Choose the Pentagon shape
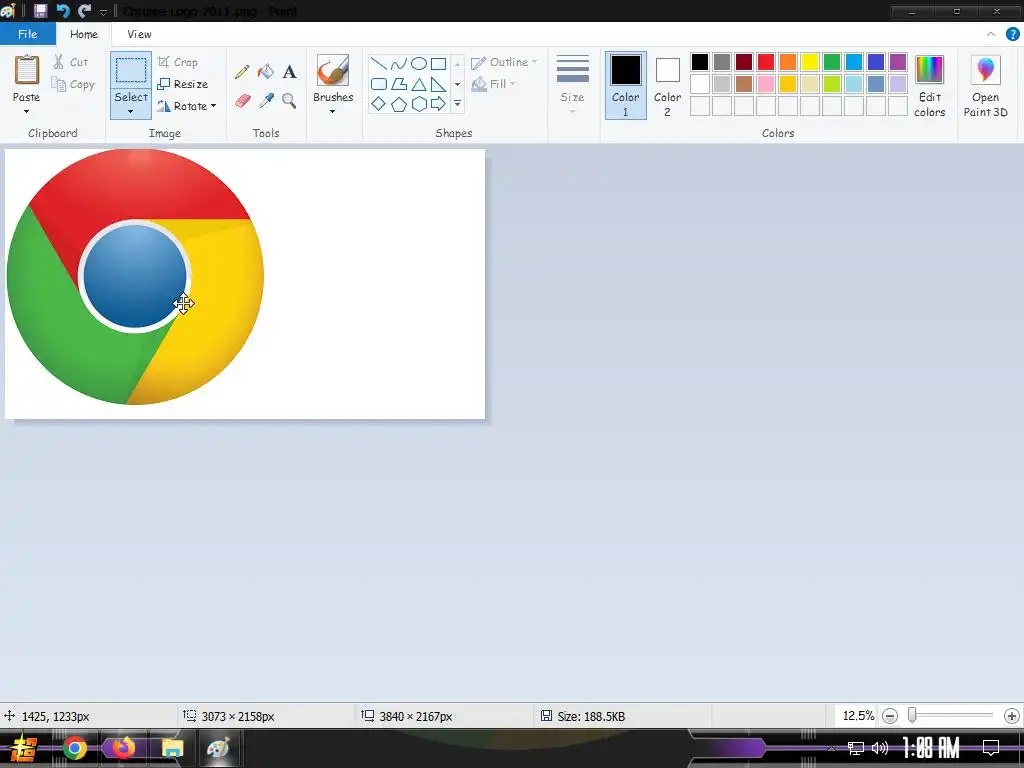Viewport: 1024px width, 768px height. click(398, 104)
